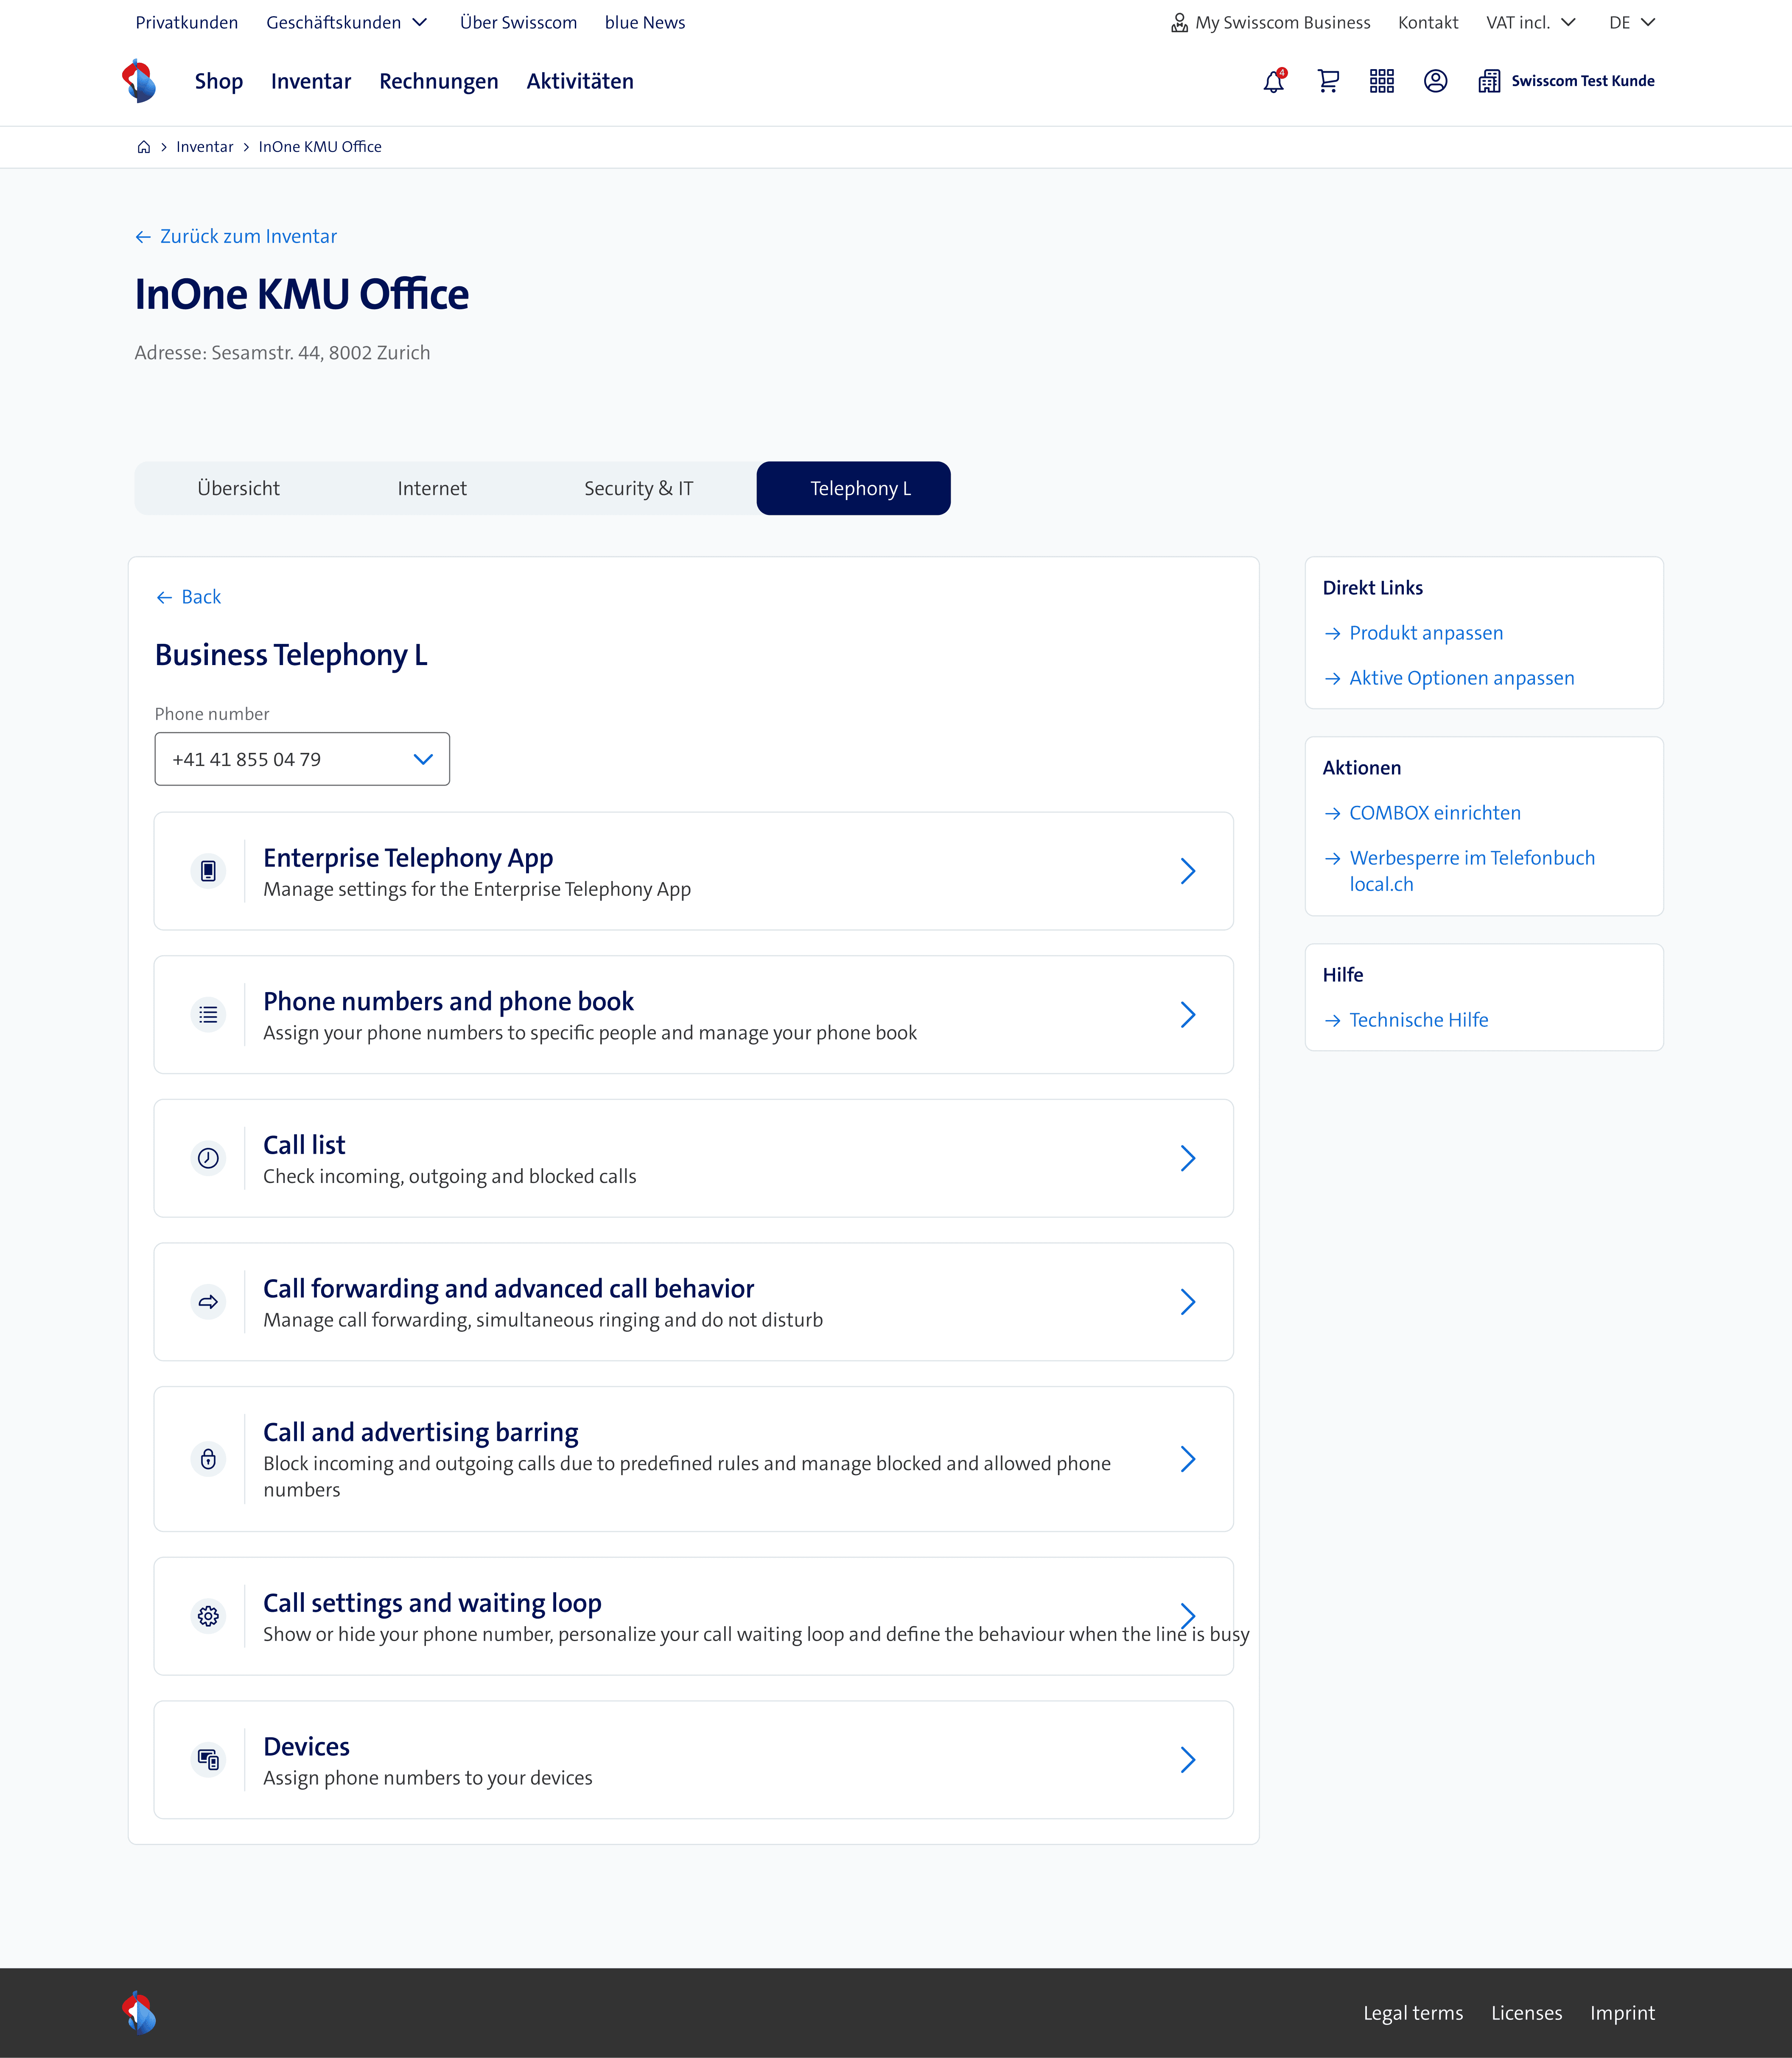The height and width of the screenshot is (2058, 1792).
Task: Expand the Devices chevron
Action: click(x=1188, y=1760)
